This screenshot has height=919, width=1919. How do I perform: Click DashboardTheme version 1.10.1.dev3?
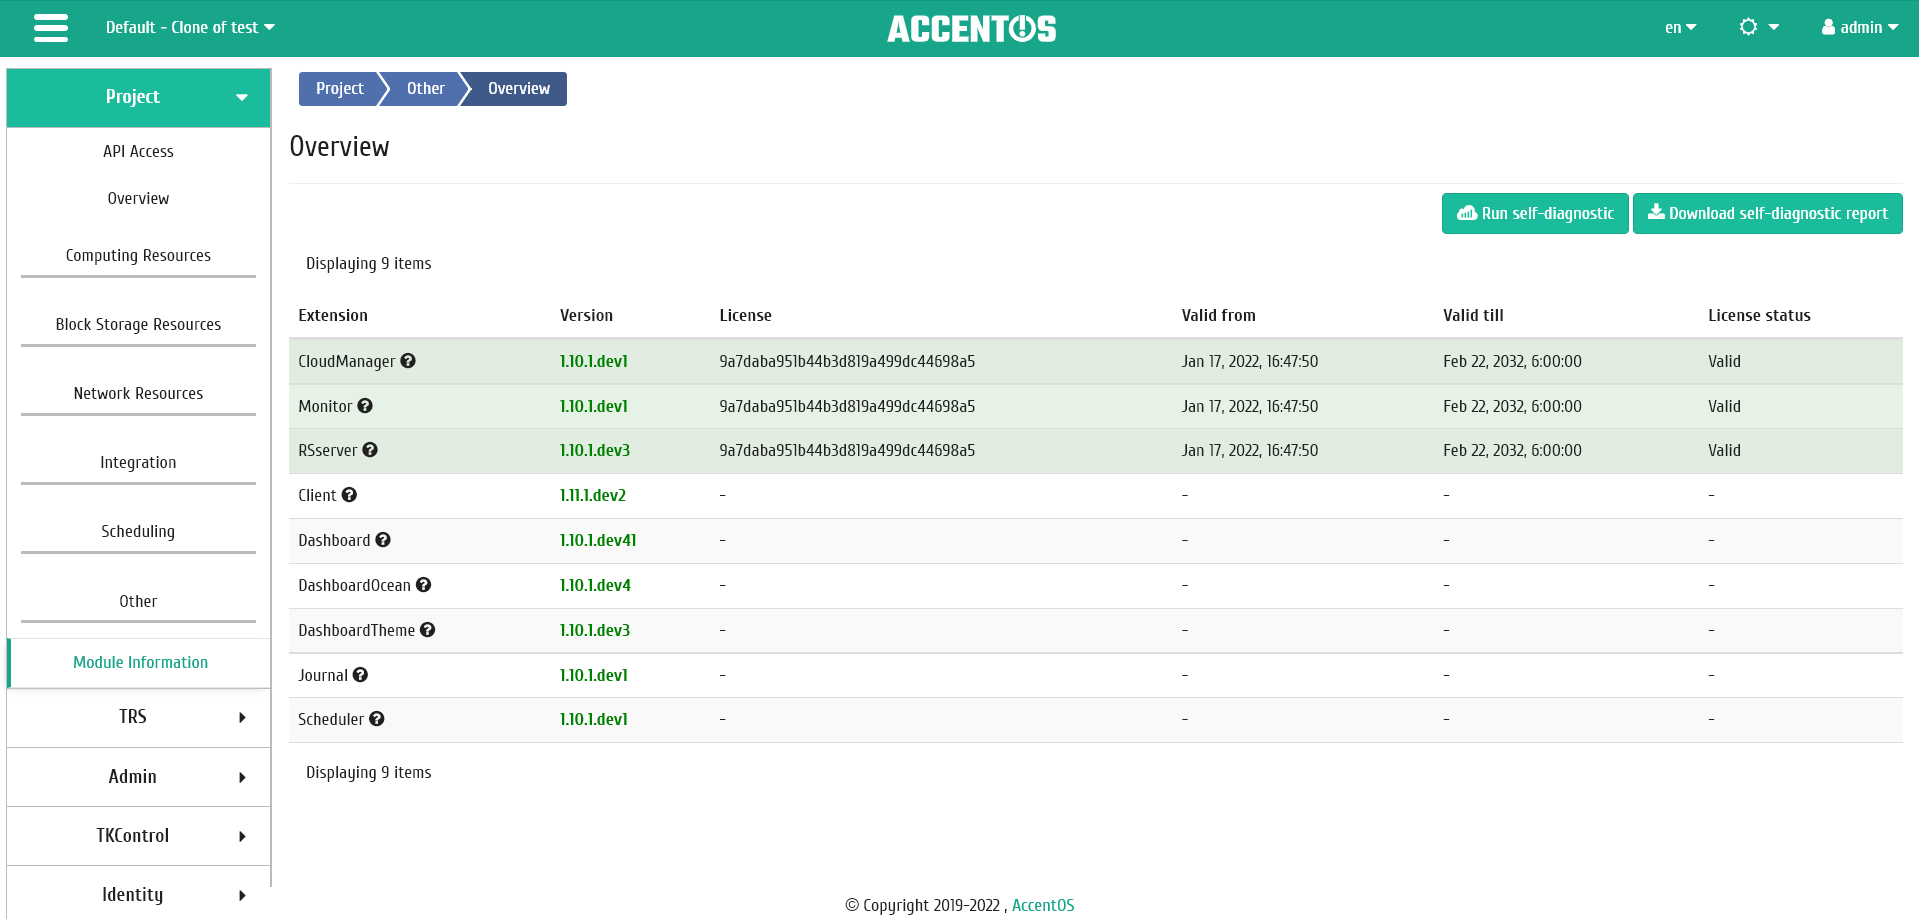coord(595,631)
